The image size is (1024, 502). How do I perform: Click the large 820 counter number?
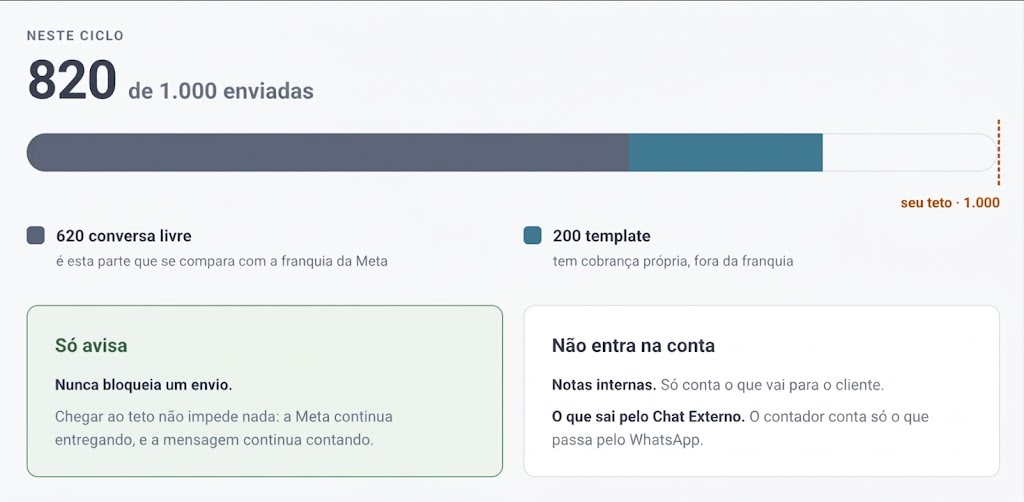tap(72, 80)
